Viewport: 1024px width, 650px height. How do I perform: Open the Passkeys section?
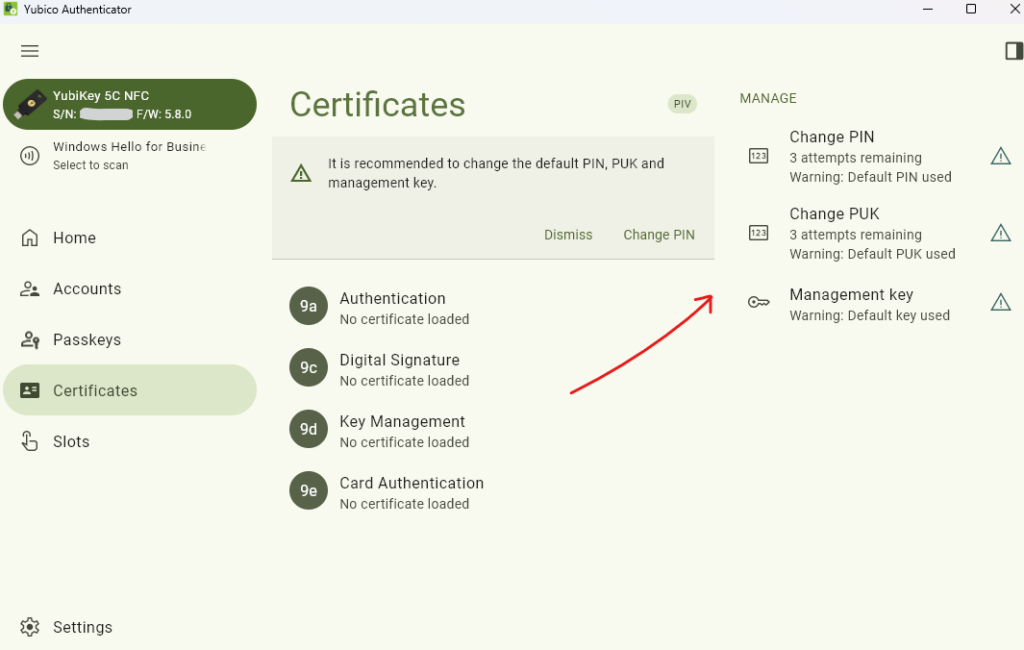(130, 340)
